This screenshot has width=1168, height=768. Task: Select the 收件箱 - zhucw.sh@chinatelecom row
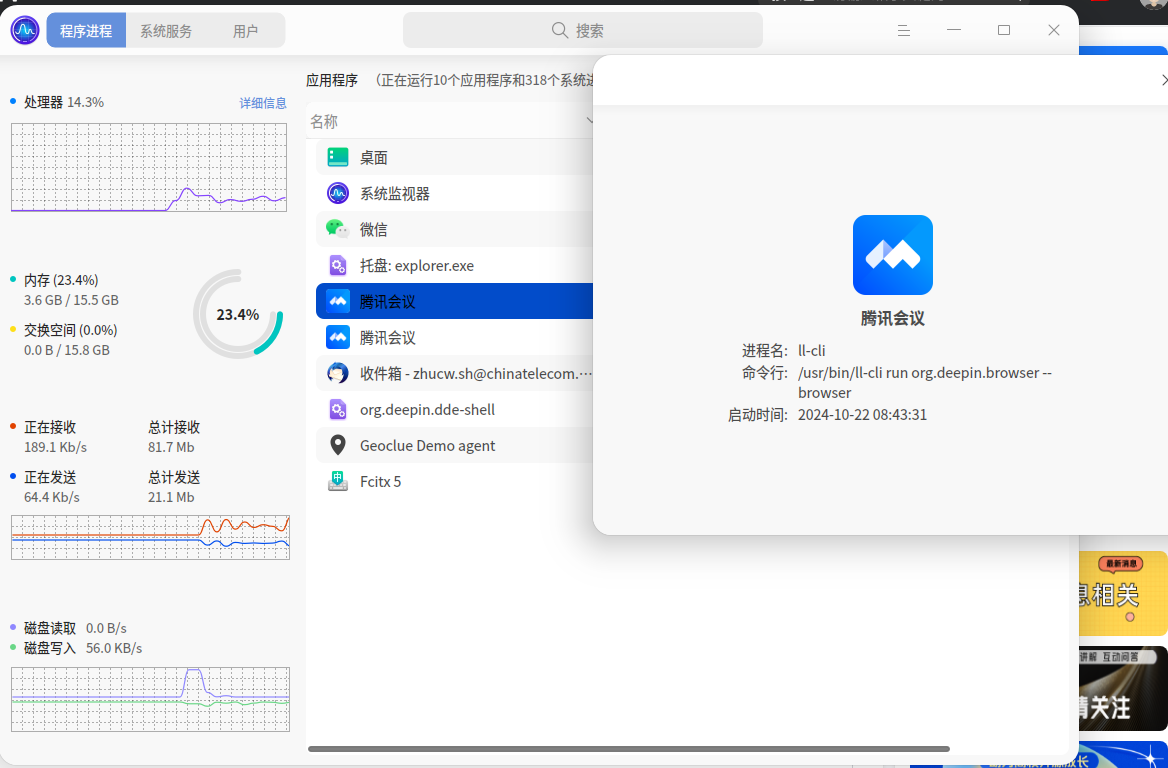coord(454,373)
